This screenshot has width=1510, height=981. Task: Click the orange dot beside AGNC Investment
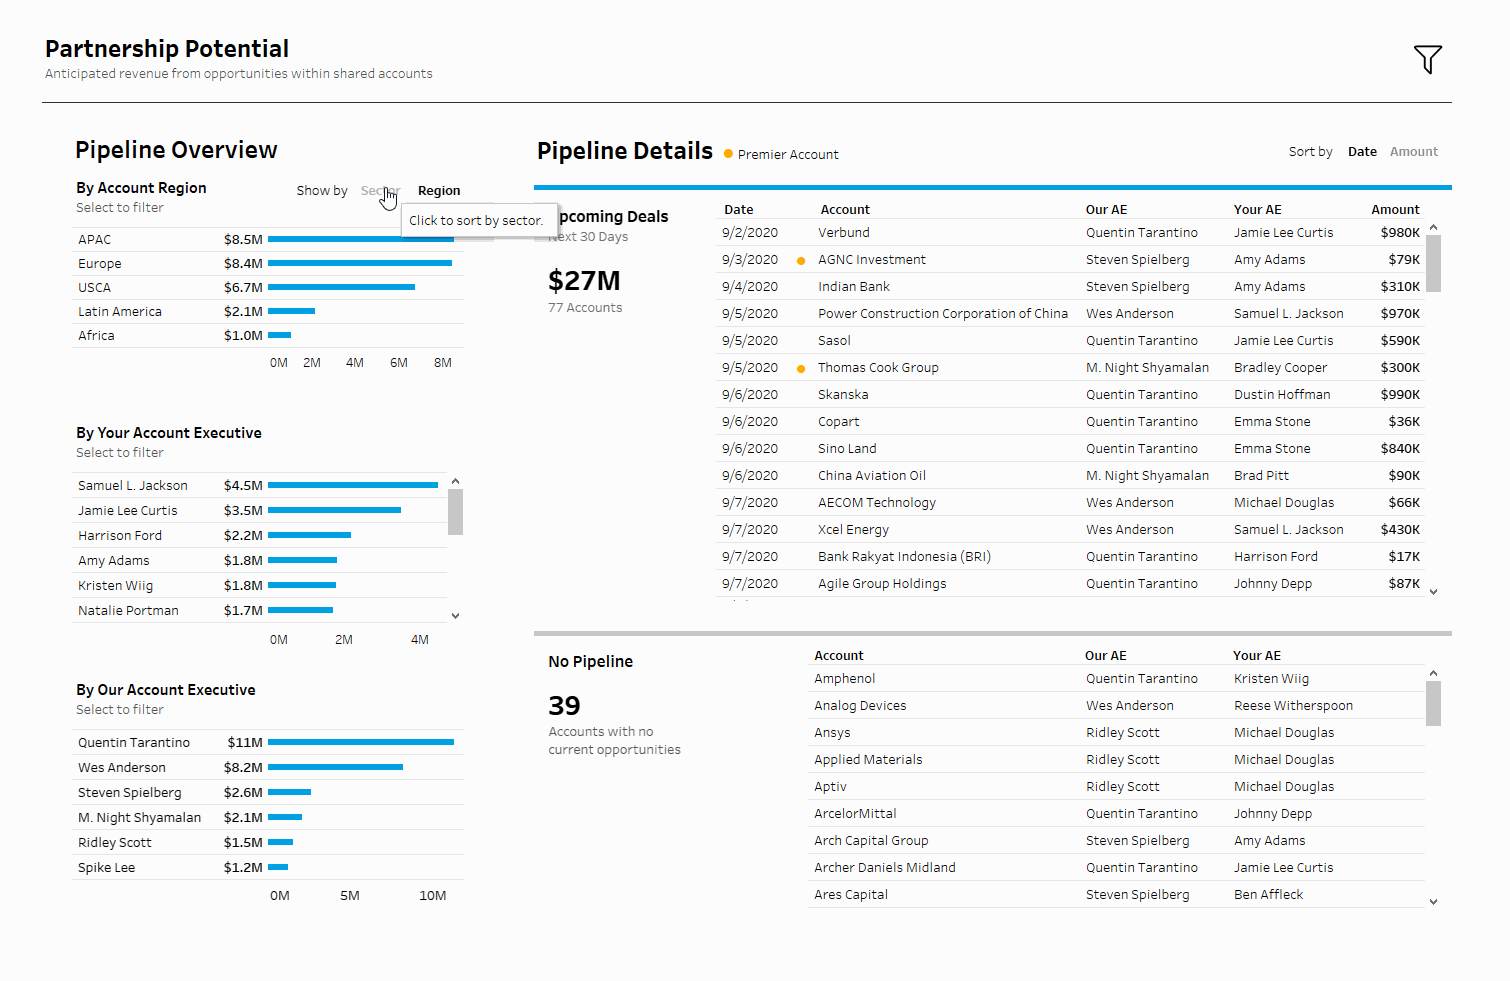click(802, 259)
